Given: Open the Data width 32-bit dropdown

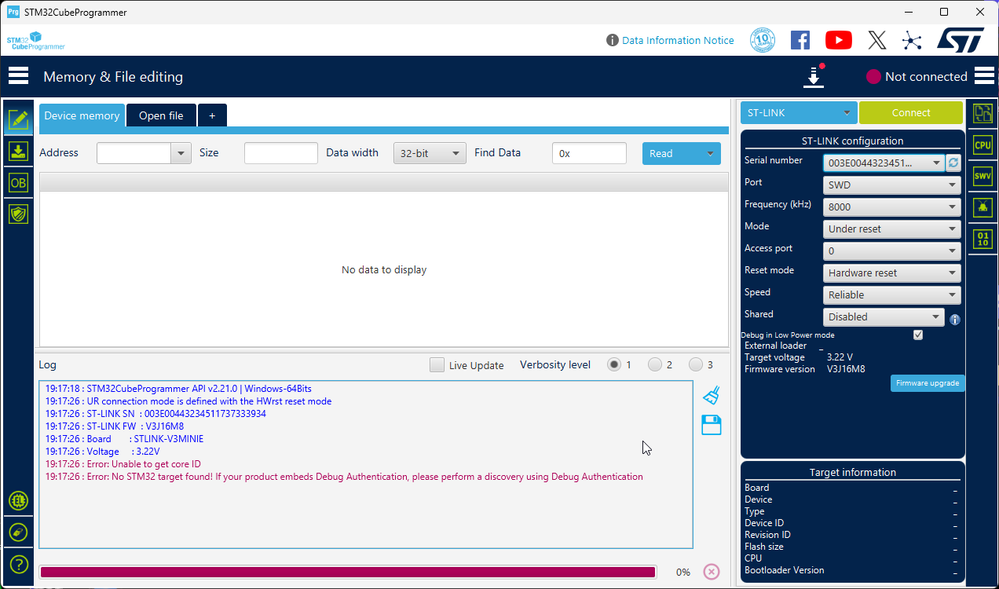Looking at the screenshot, I should pos(429,153).
